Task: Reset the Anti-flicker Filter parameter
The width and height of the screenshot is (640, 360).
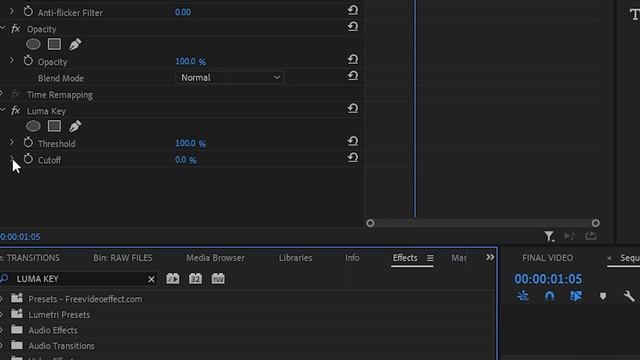Action: [353, 10]
